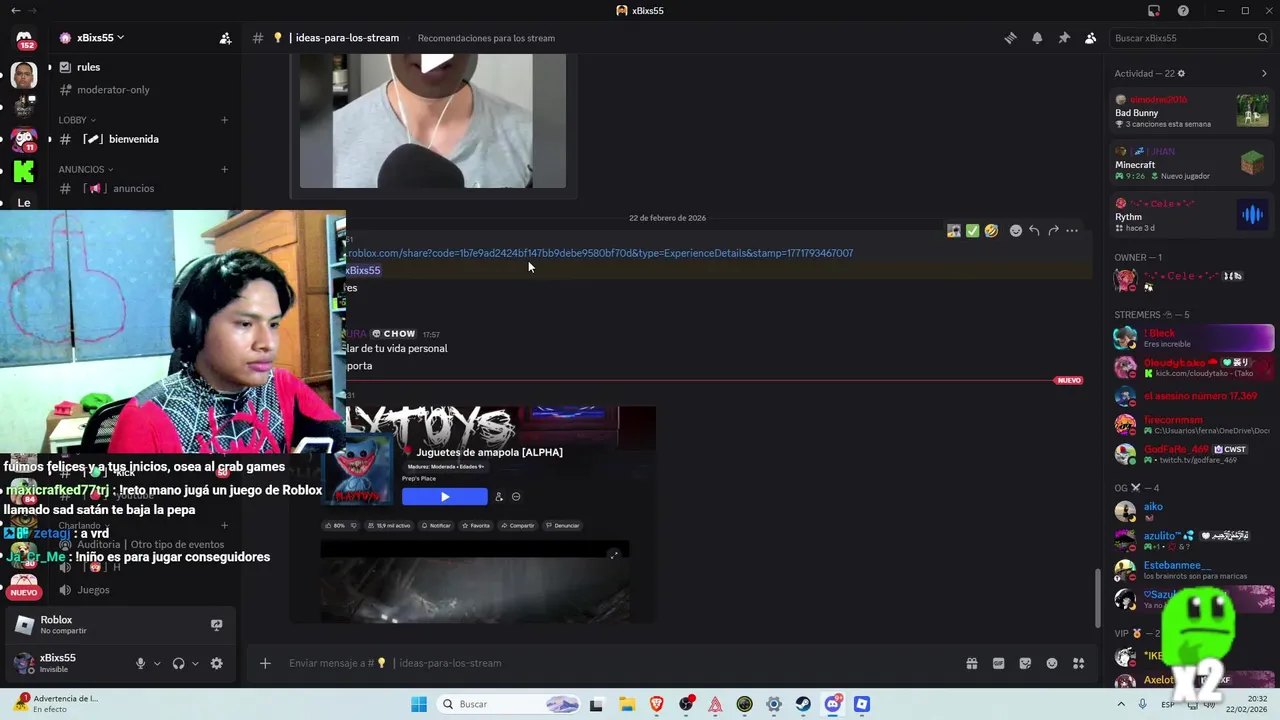
Task: Show pinned messages pin icon
Action: coord(1064,38)
